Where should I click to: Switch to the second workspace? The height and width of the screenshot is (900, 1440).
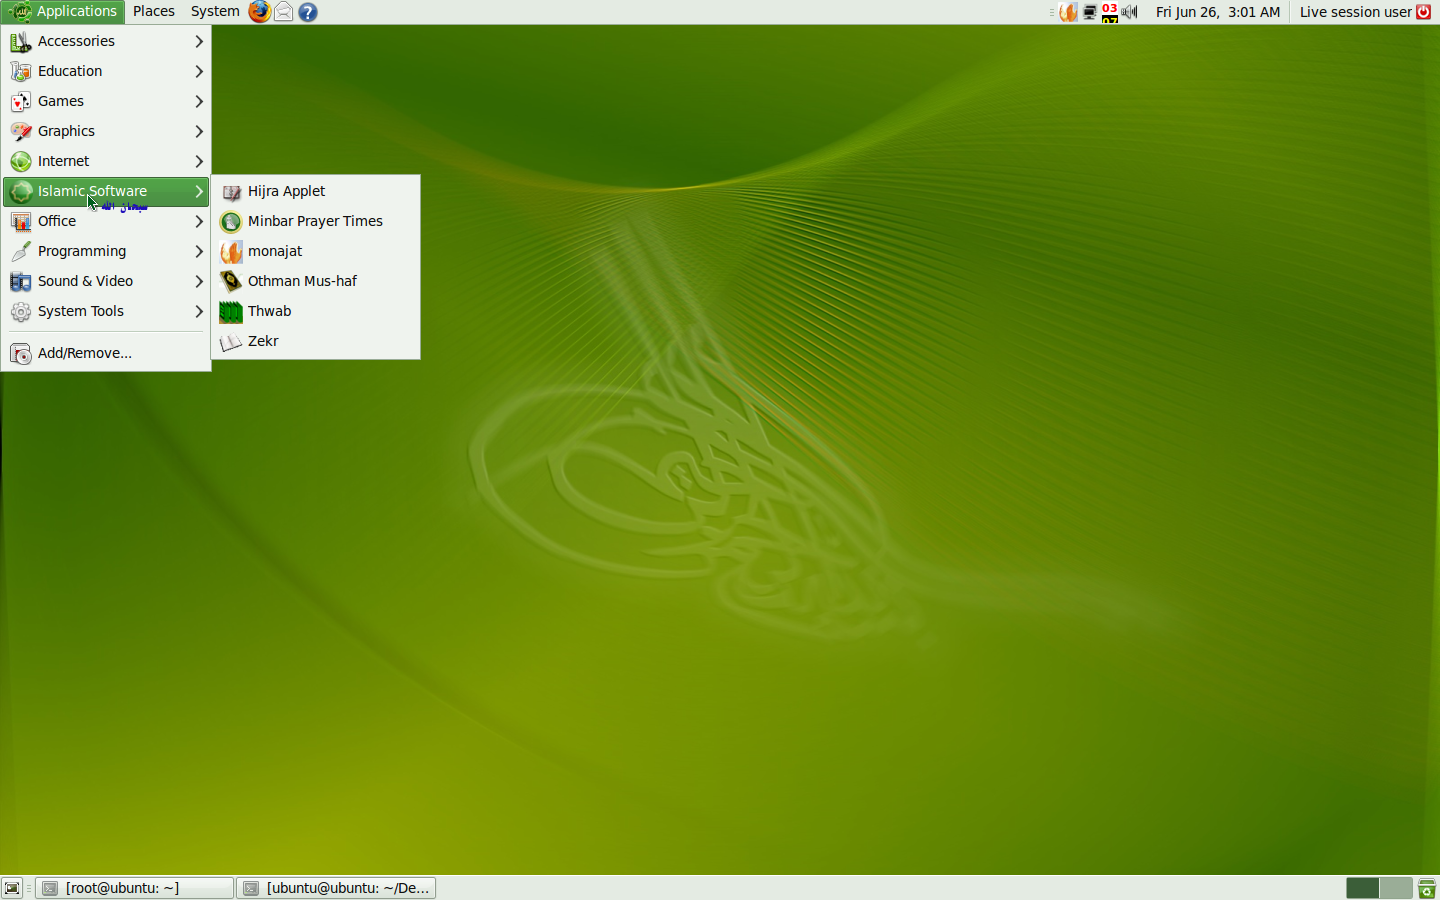pyautogui.click(x=1395, y=888)
